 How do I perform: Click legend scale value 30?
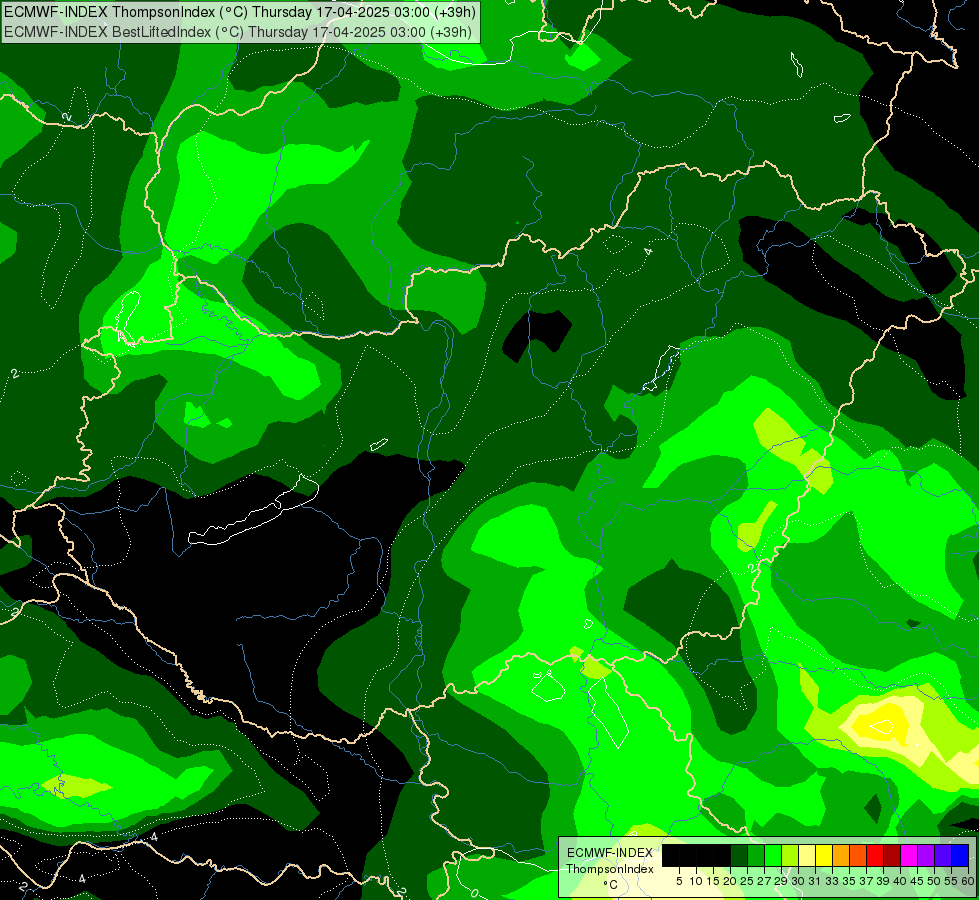point(798,881)
